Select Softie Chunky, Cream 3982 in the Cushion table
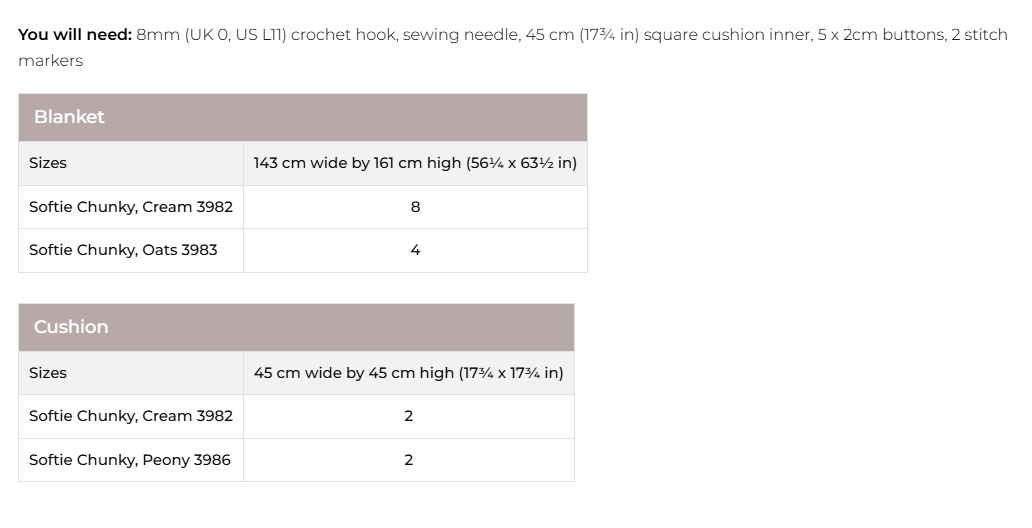 point(131,416)
